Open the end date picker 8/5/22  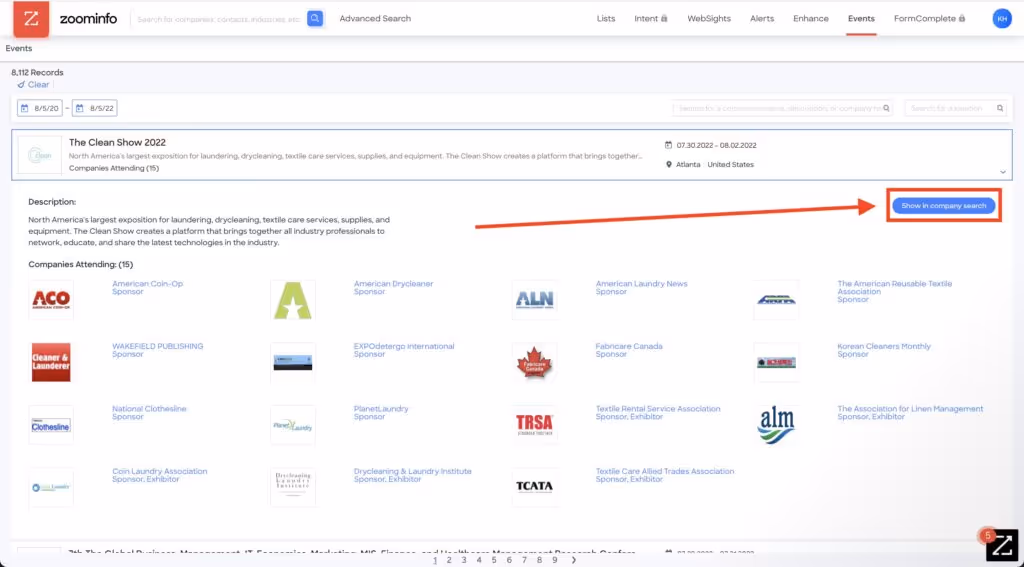pos(95,108)
